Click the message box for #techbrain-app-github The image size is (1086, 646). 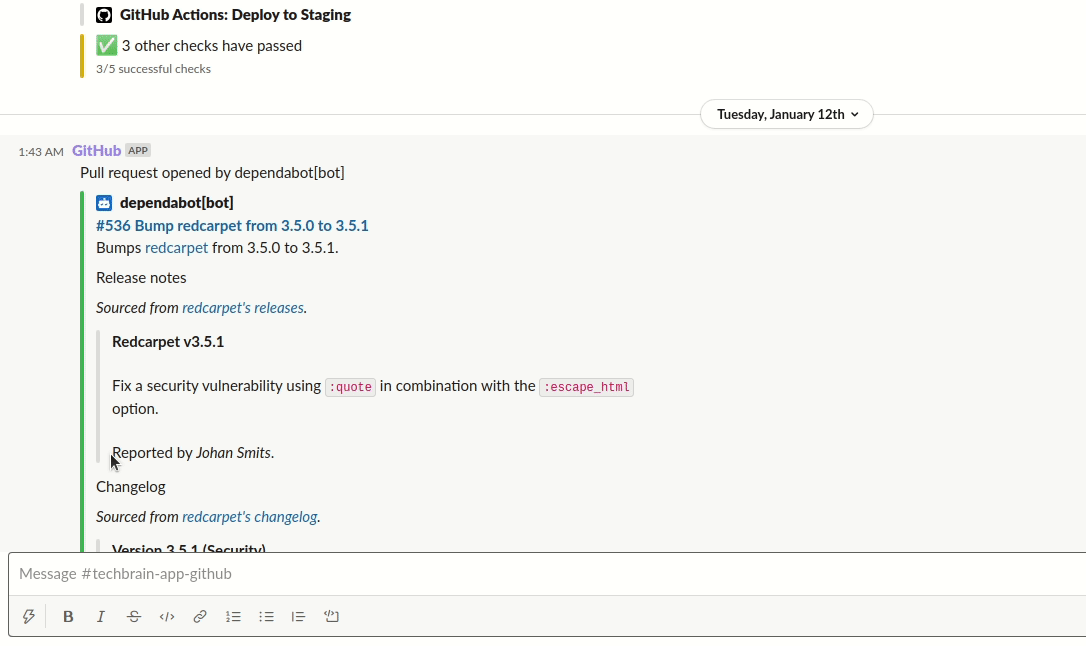click(x=540, y=574)
